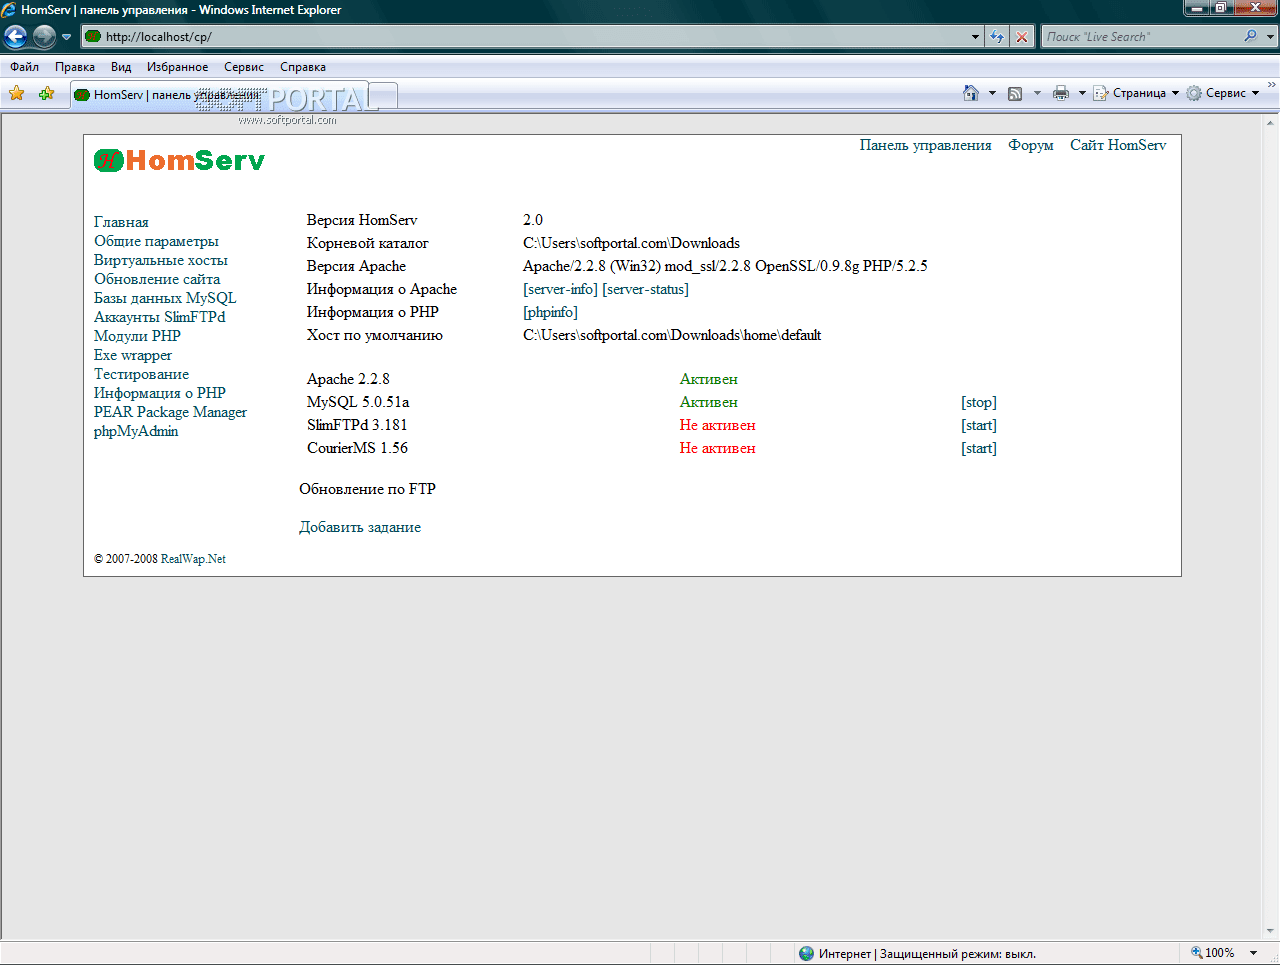
Task: Open the [server-status] link
Action: pos(645,289)
